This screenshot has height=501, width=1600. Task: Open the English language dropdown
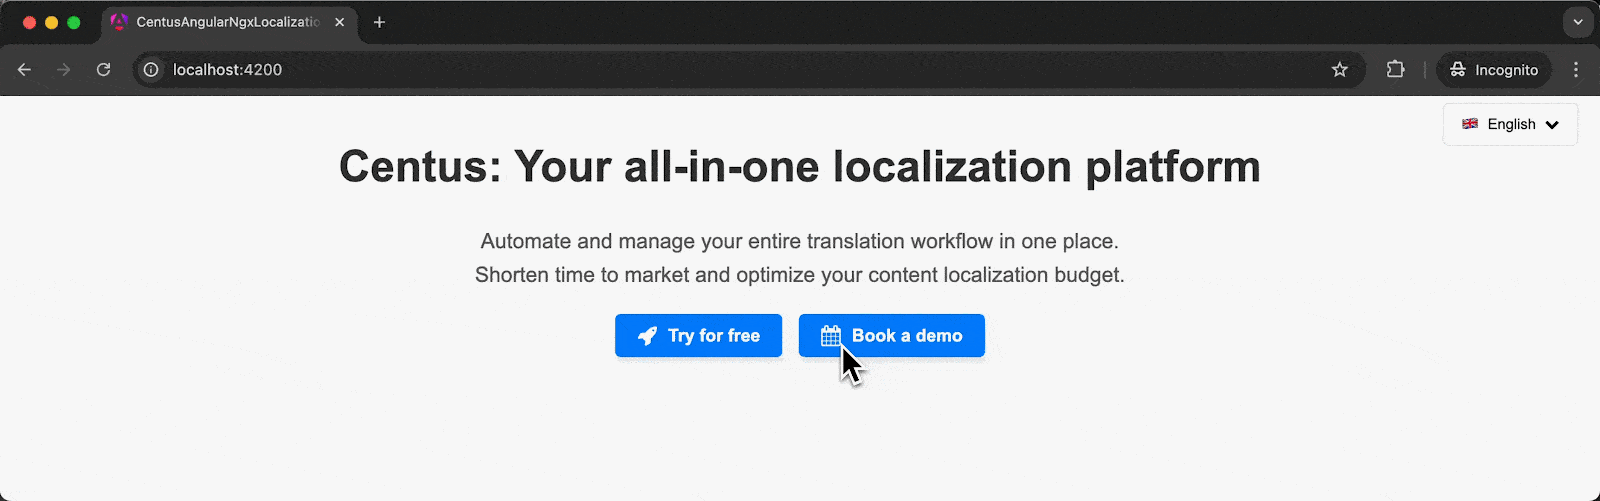(x=1510, y=124)
